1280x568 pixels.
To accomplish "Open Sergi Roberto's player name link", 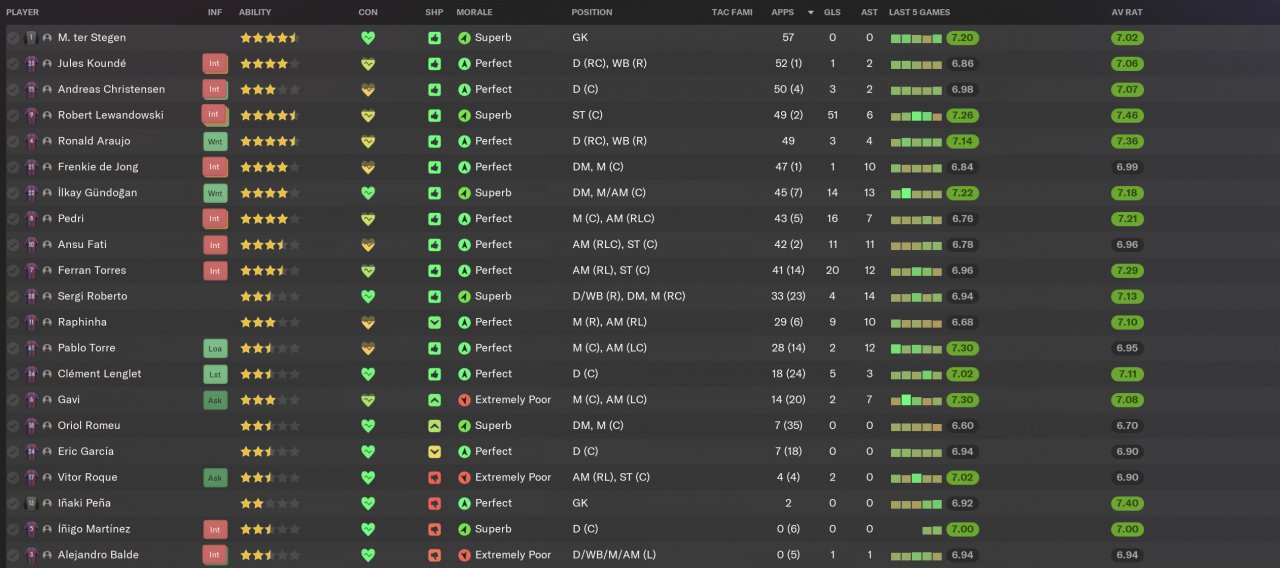I will tap(92, 296).
